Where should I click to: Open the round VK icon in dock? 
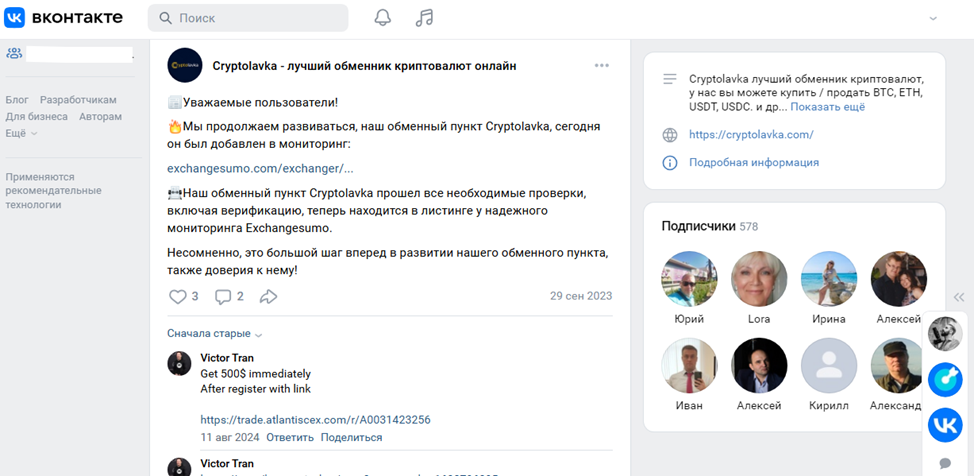click(945, 425)
